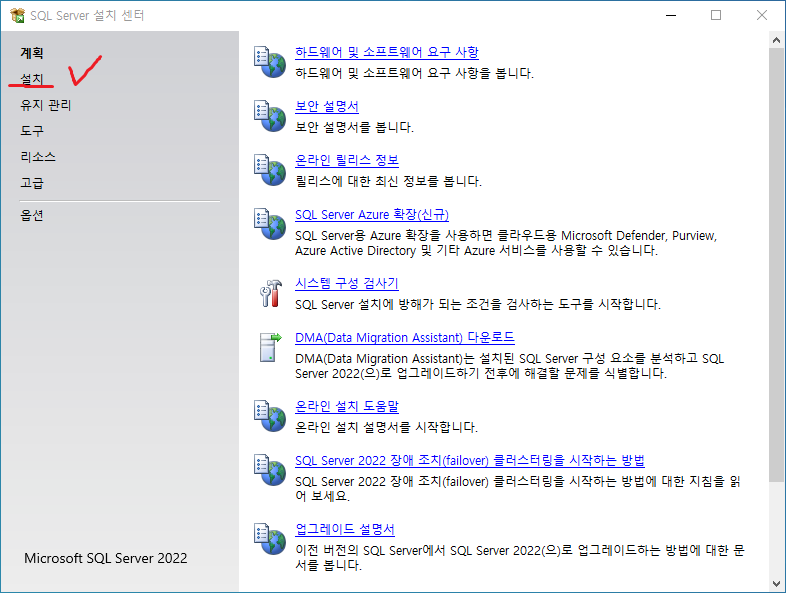Click scrollbar up arrow
This screenshot has height=593, width=786.
click(776, 40)
